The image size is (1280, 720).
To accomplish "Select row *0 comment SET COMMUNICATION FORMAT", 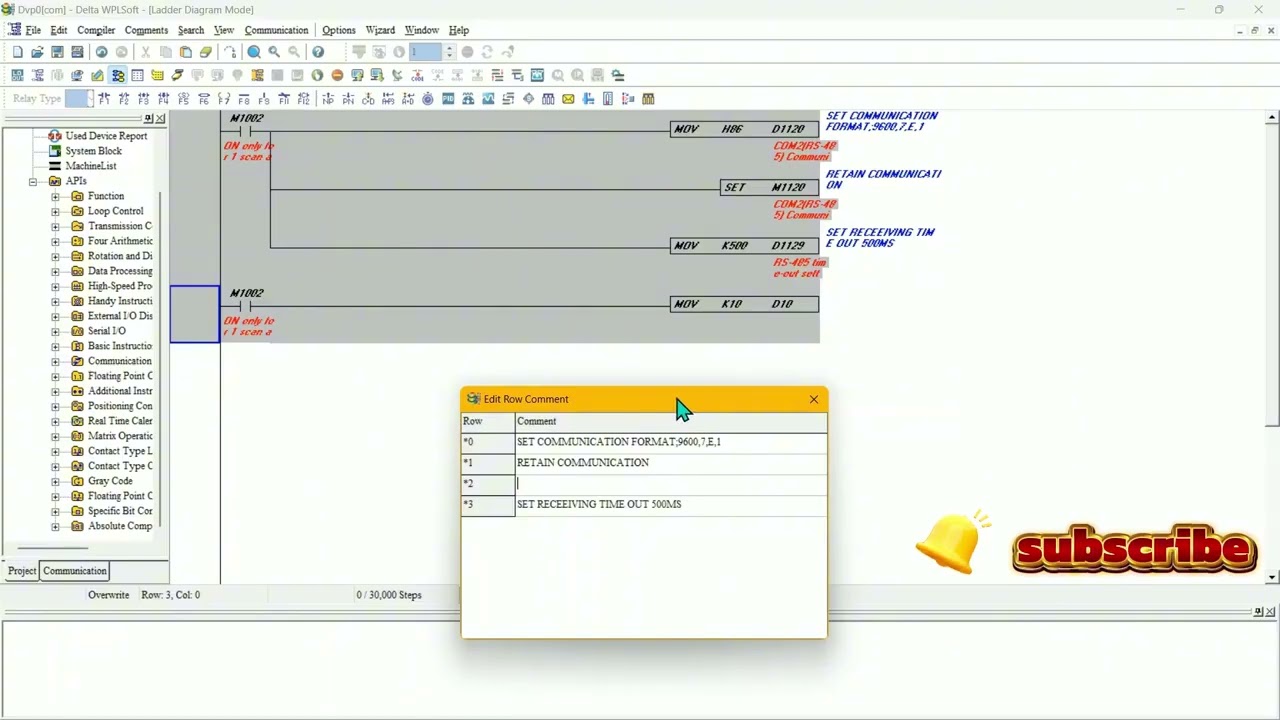I will pyautogui.click(x=671, y=442).
